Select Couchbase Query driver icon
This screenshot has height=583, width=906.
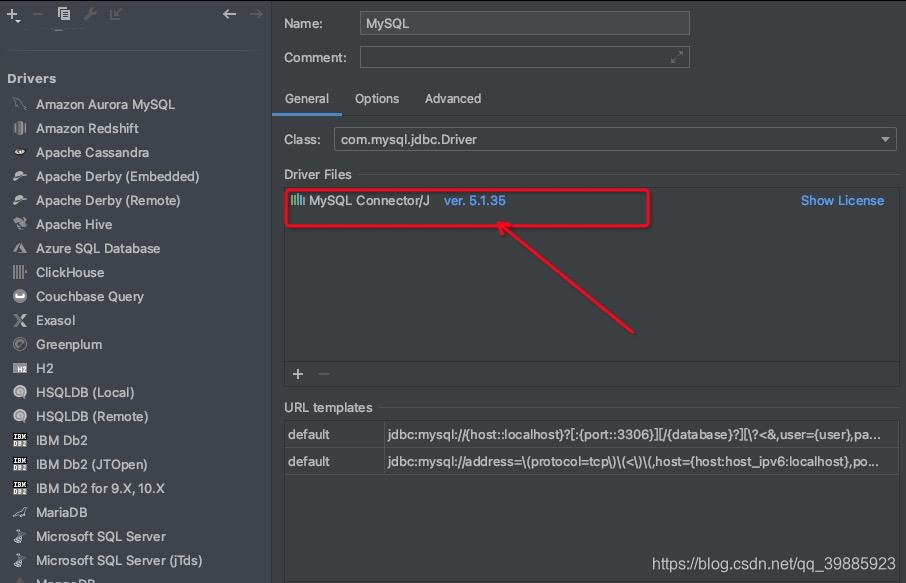click(20, 296)
